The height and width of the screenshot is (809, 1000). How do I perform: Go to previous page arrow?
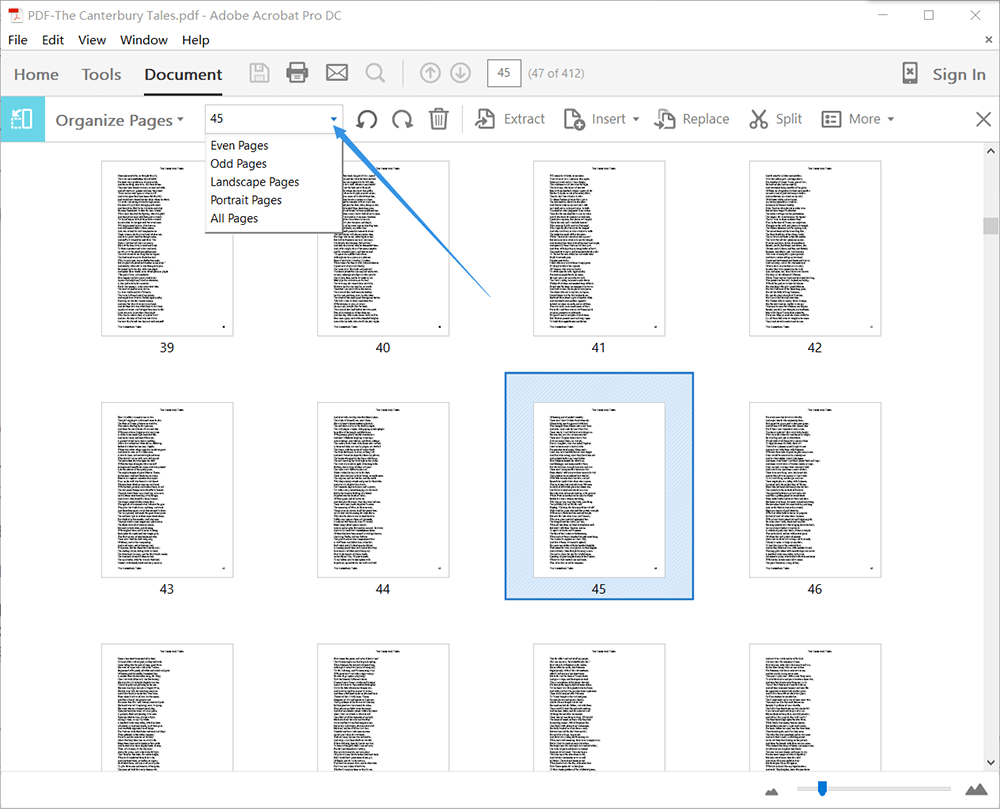coord(430,73)
